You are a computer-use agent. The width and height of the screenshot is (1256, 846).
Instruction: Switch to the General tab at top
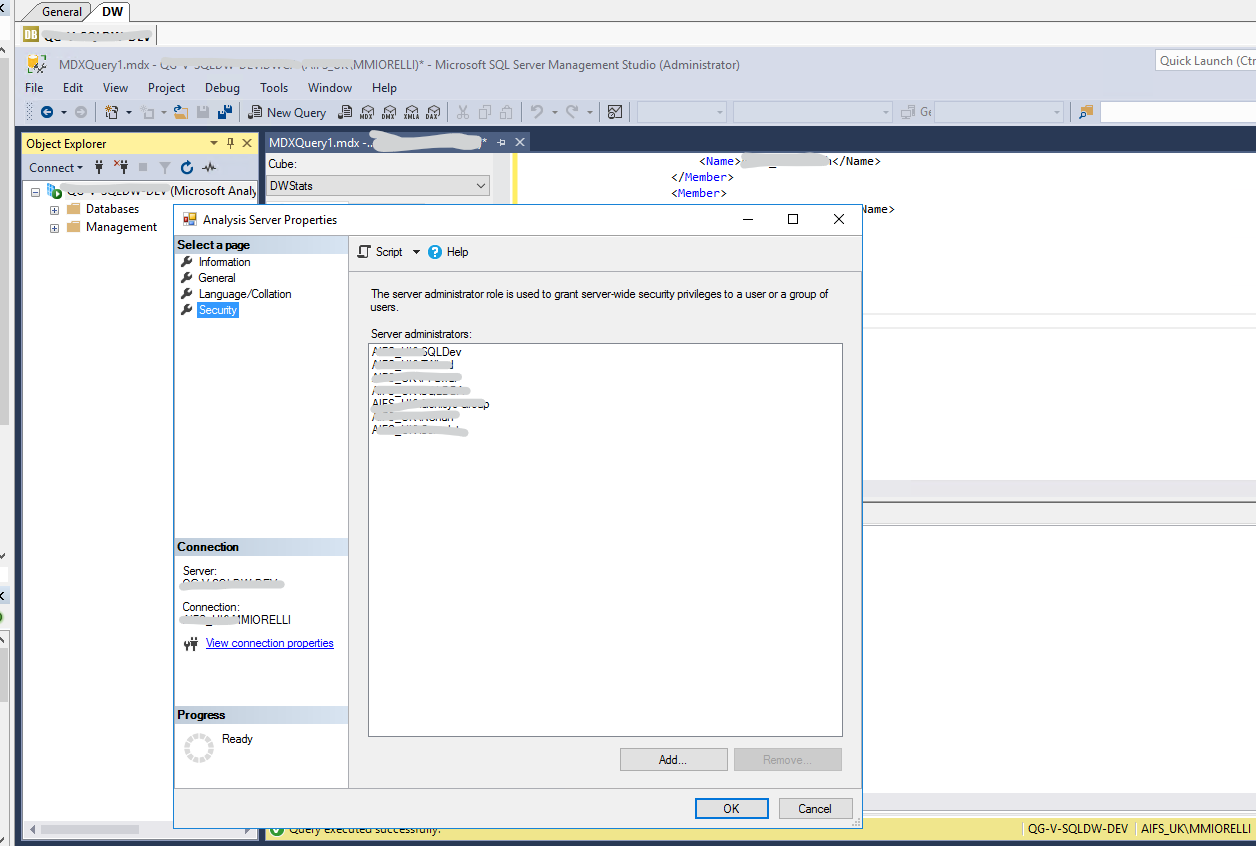tap(62, 12)
